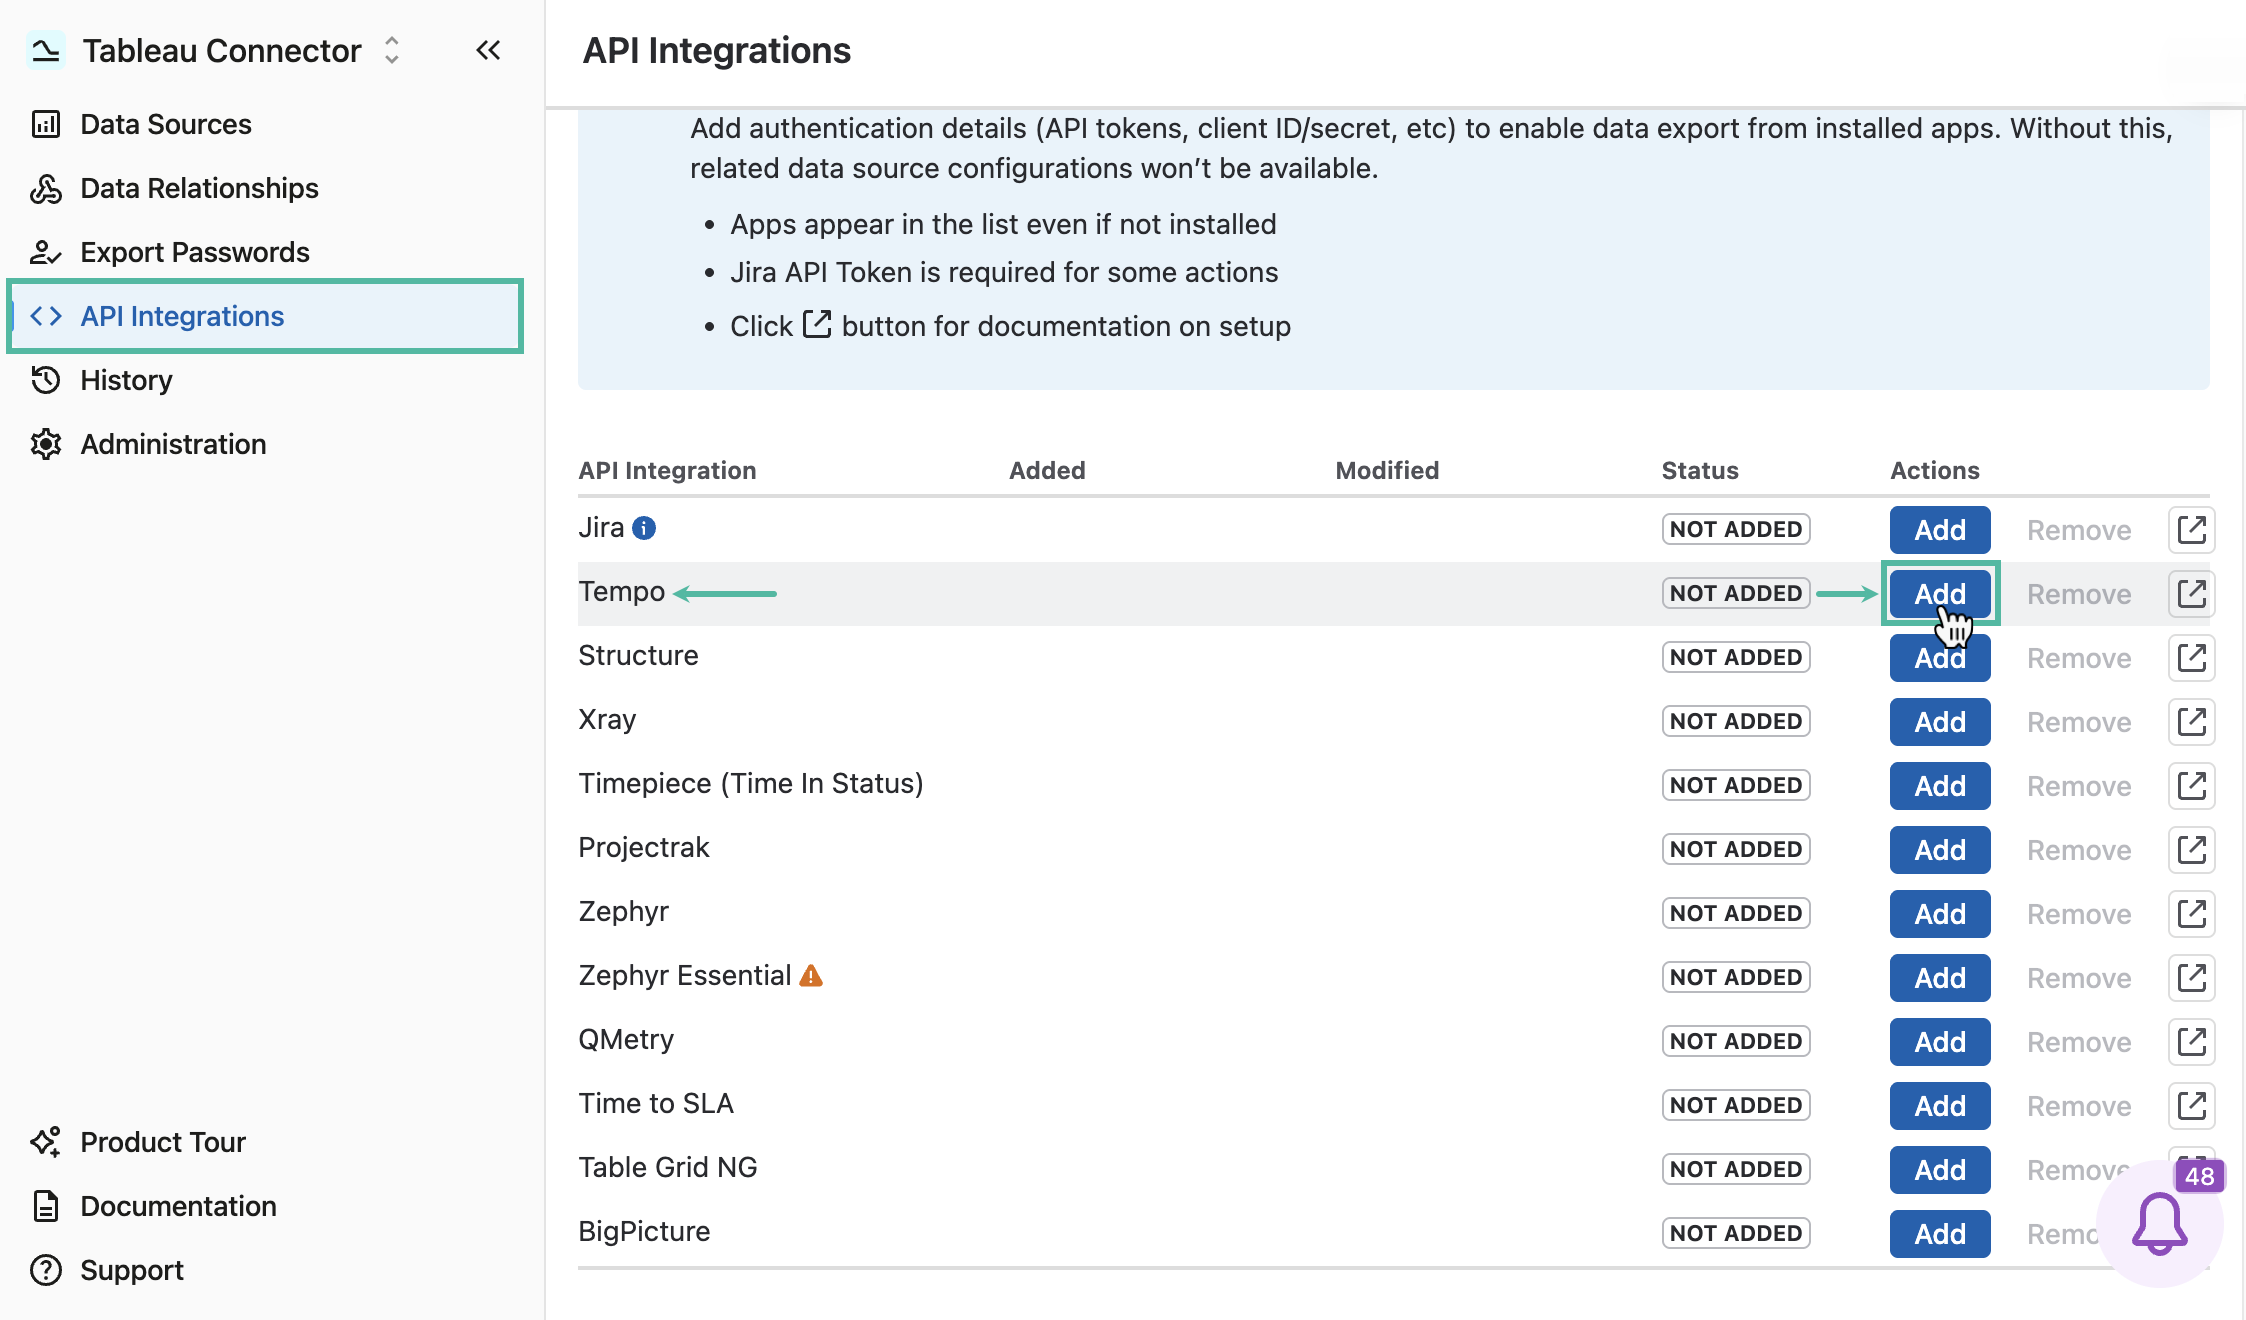The image size is (2246, 1320).
Task: Click the Jira NOT ADDED status badge
Action: 1736,529
